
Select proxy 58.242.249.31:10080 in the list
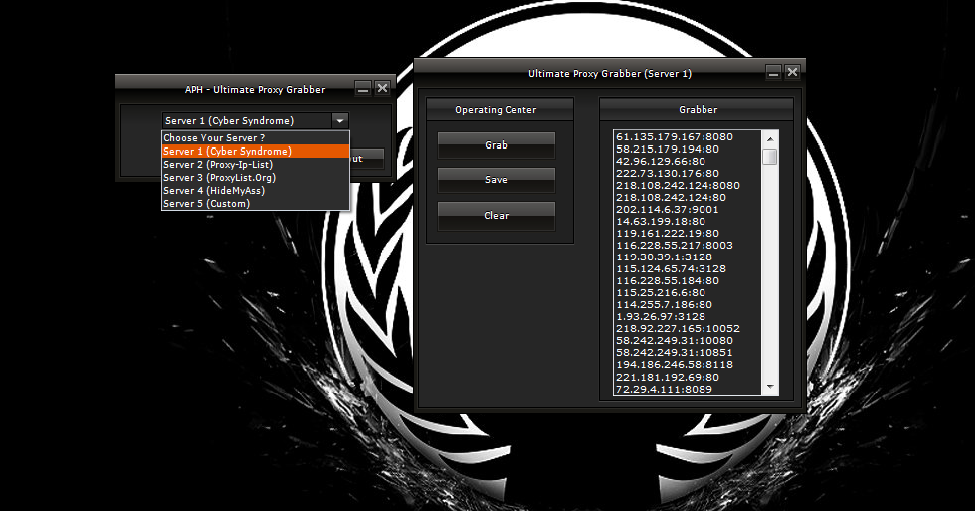(674, 341)
